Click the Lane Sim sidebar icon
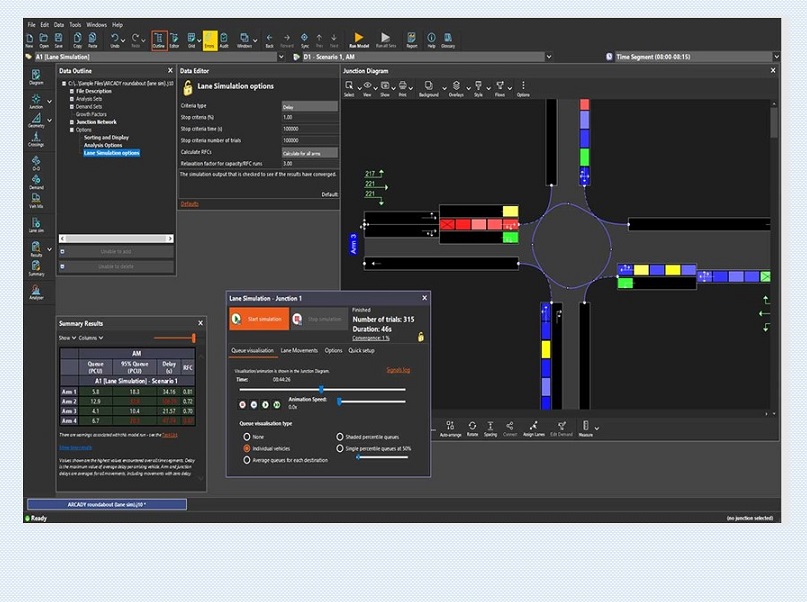The image size is (807, 602). pos(36,221)
